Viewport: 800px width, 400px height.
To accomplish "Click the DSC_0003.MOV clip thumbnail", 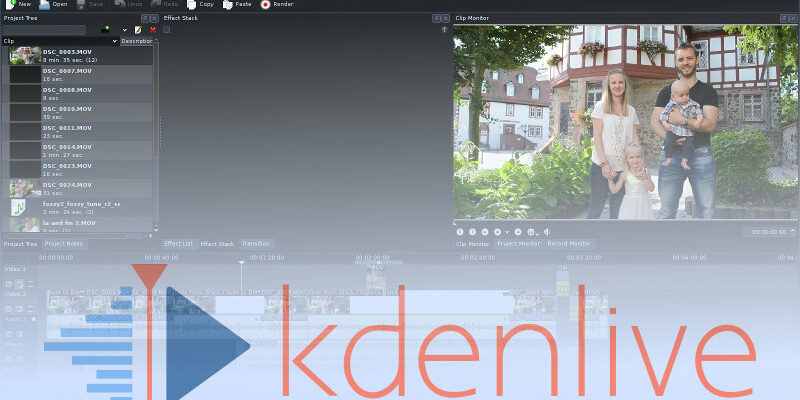I will click(x=25, y=56).
